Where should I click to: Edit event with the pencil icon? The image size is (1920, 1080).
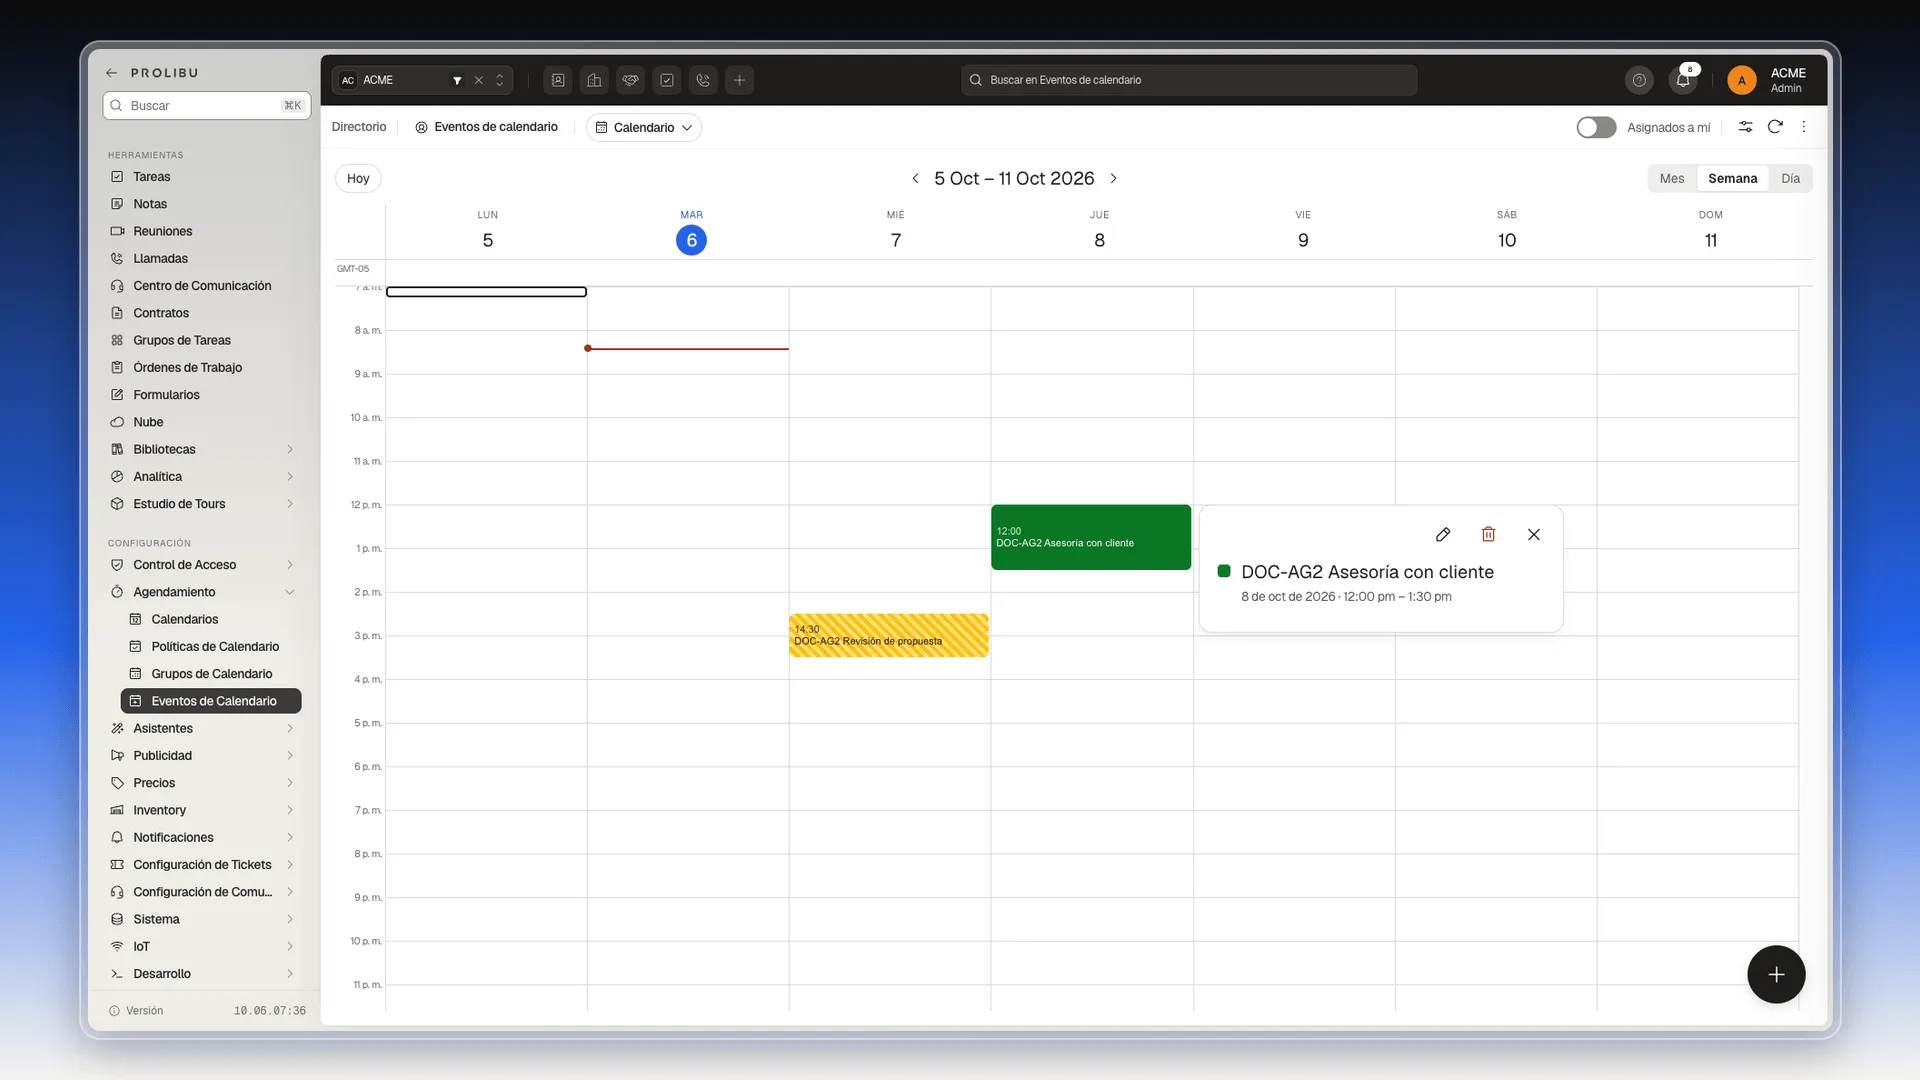tap(1443, 535)
